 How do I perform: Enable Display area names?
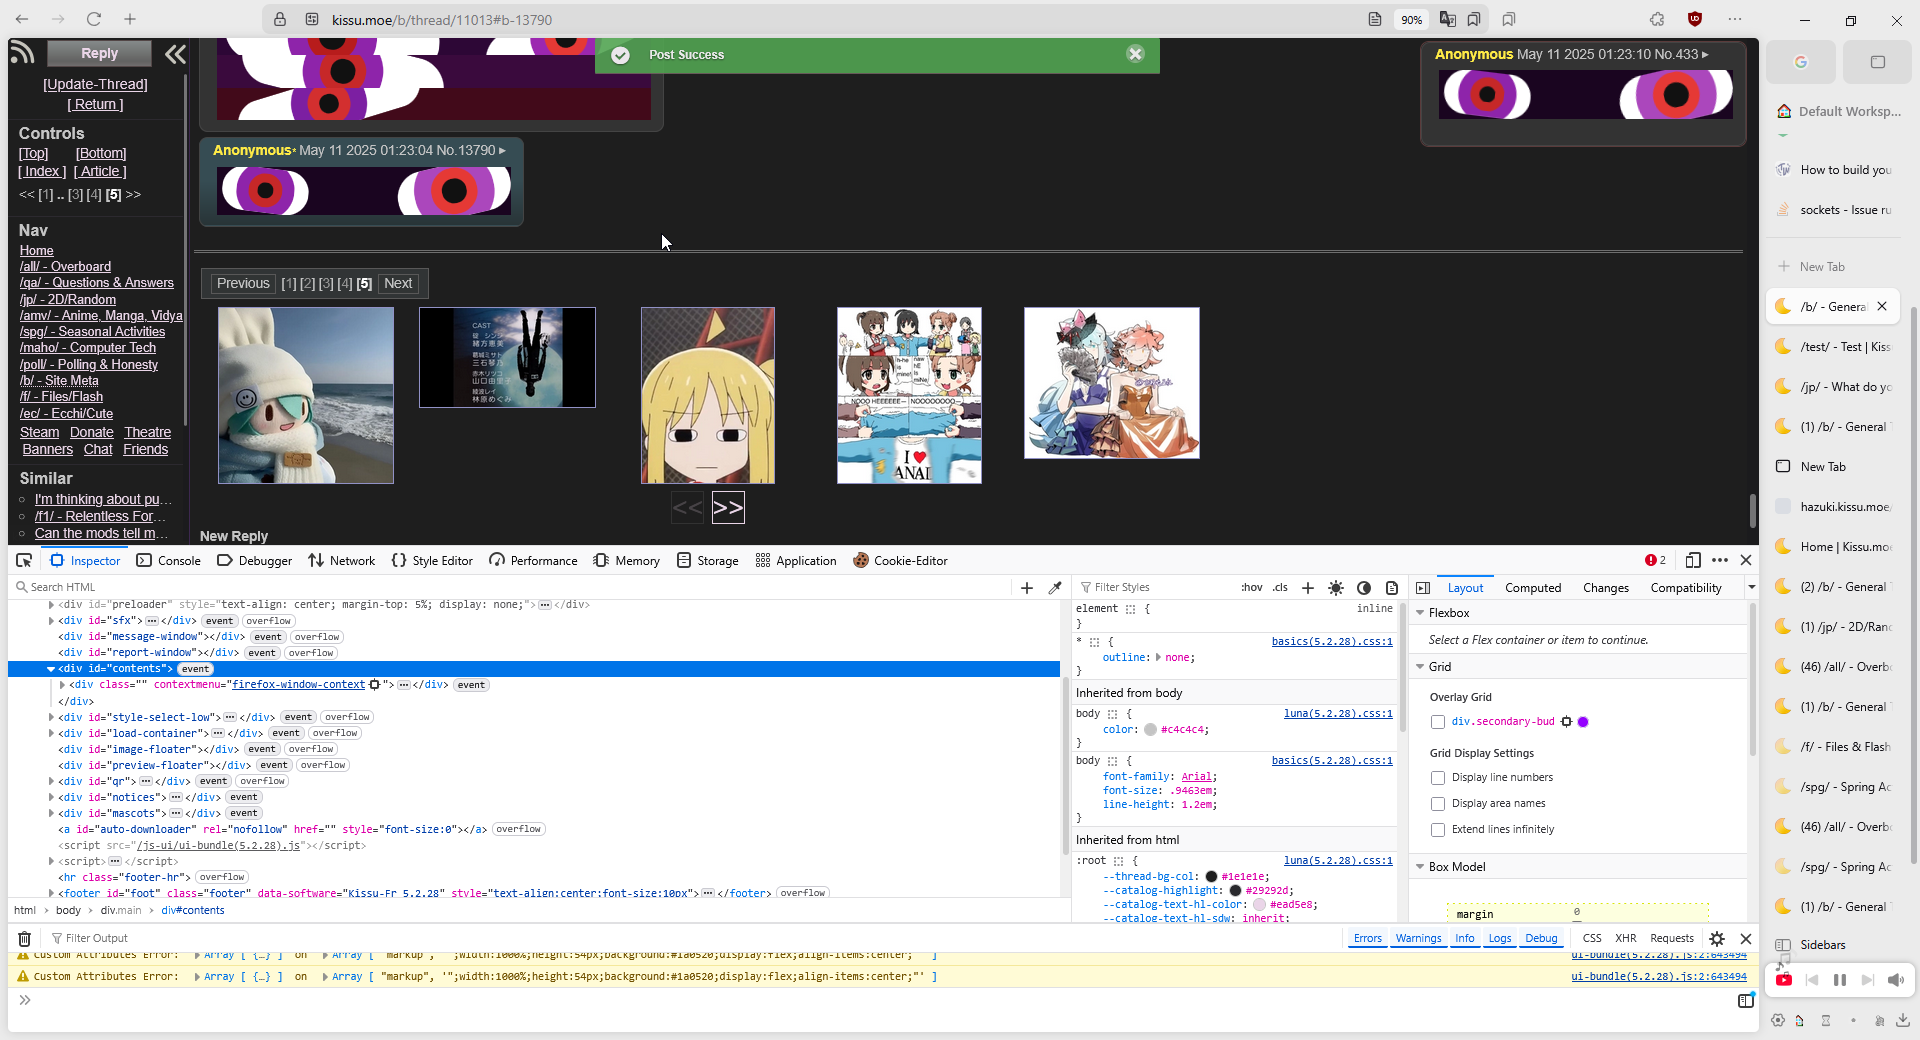[x=1438, y=804]
